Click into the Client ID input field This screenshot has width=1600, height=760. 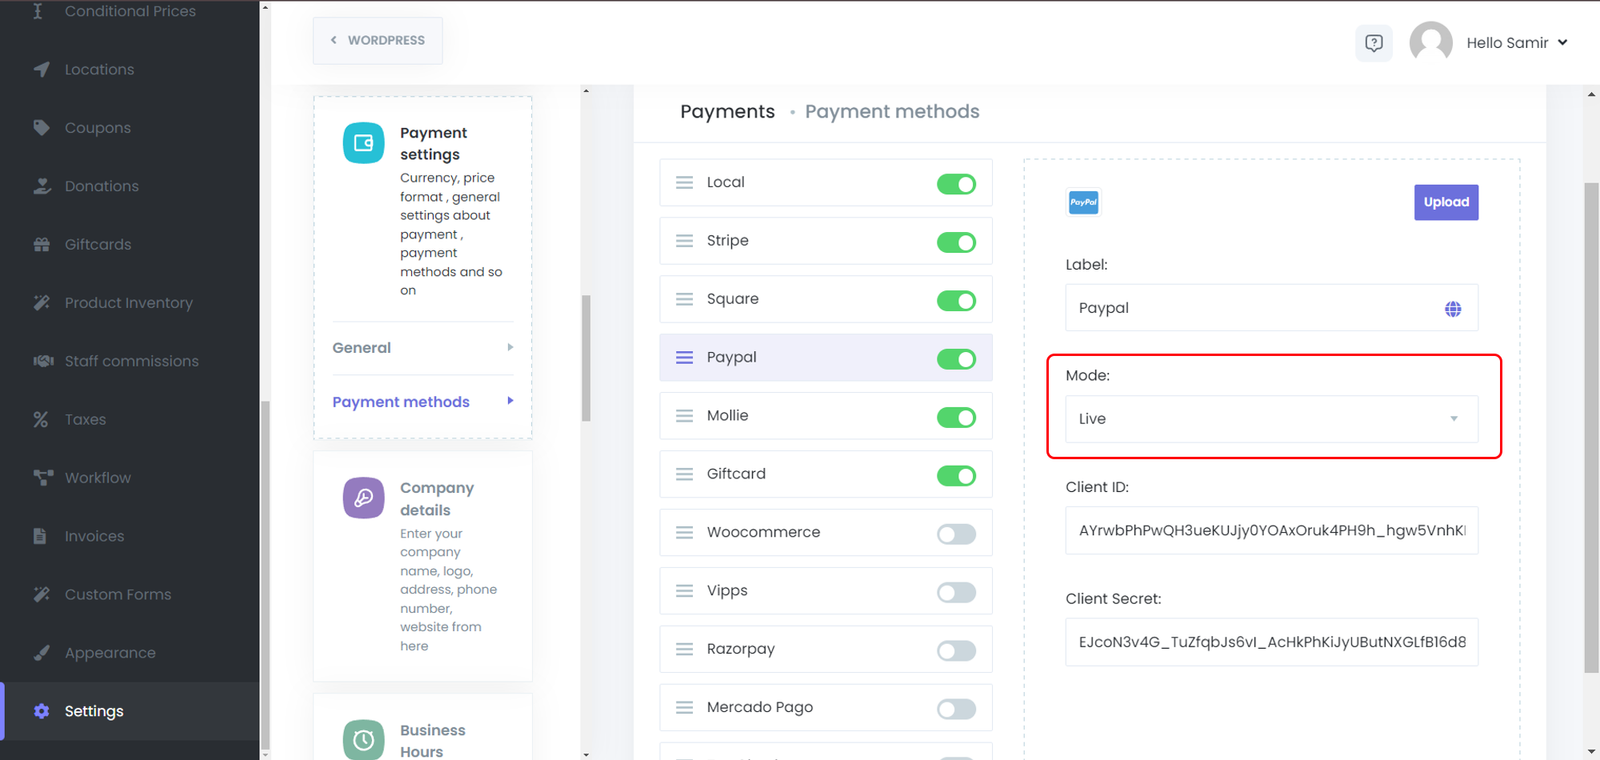(x=1270, y=531)
